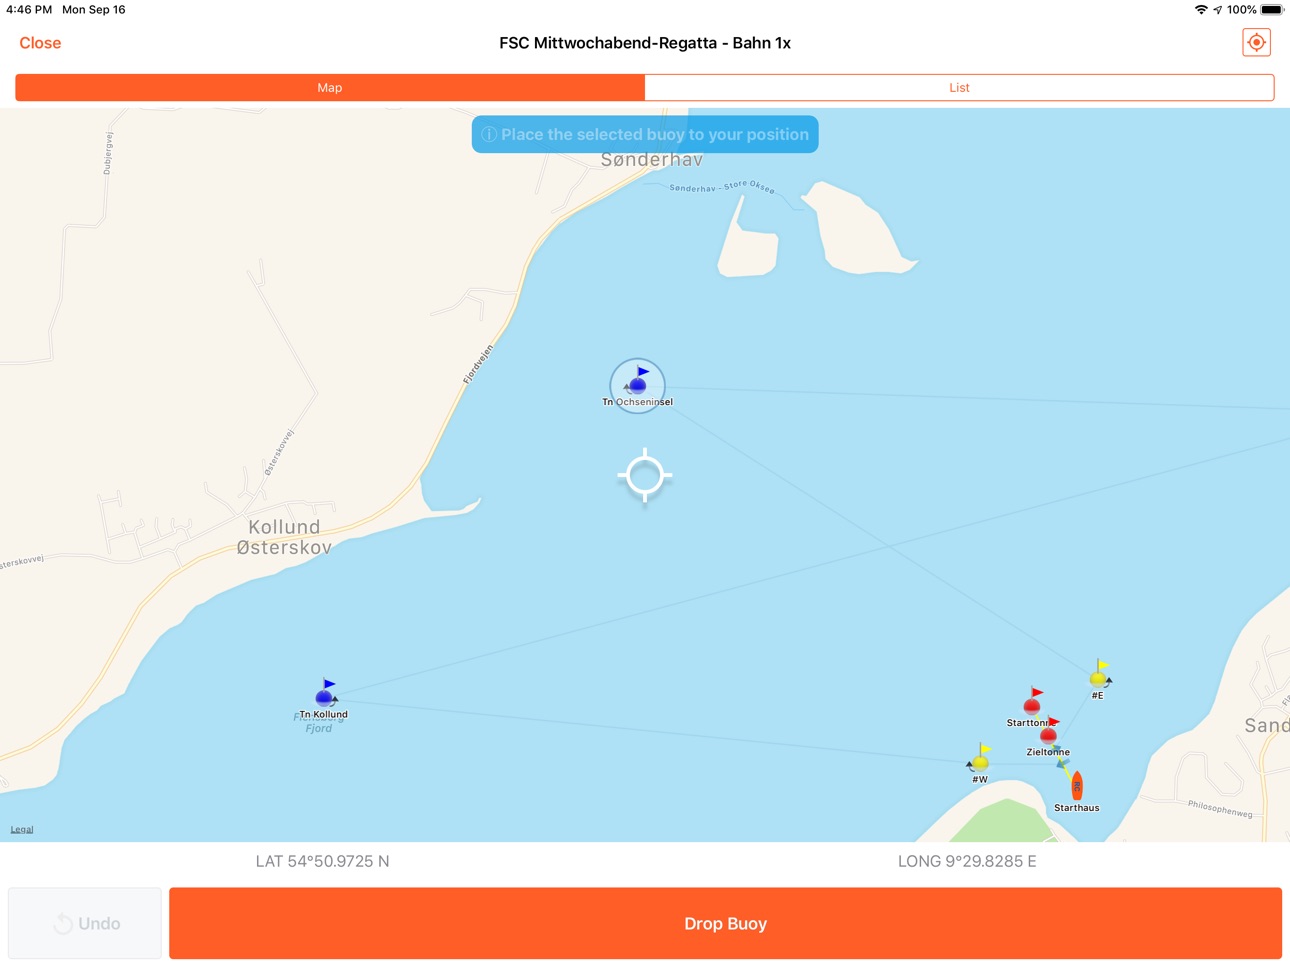Tap the Sønderhav town label

pyautogui.click(x=652, y=160)
